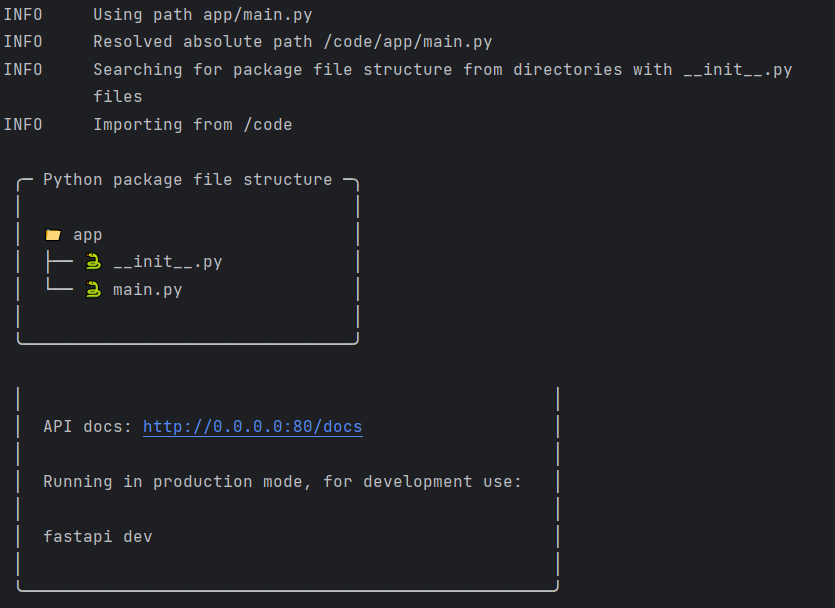The height and width of the screenshot is (608, 835).
Task: Click the wrapped word "files" in the log
Action: pyautogui.click(x=118, y=97)
